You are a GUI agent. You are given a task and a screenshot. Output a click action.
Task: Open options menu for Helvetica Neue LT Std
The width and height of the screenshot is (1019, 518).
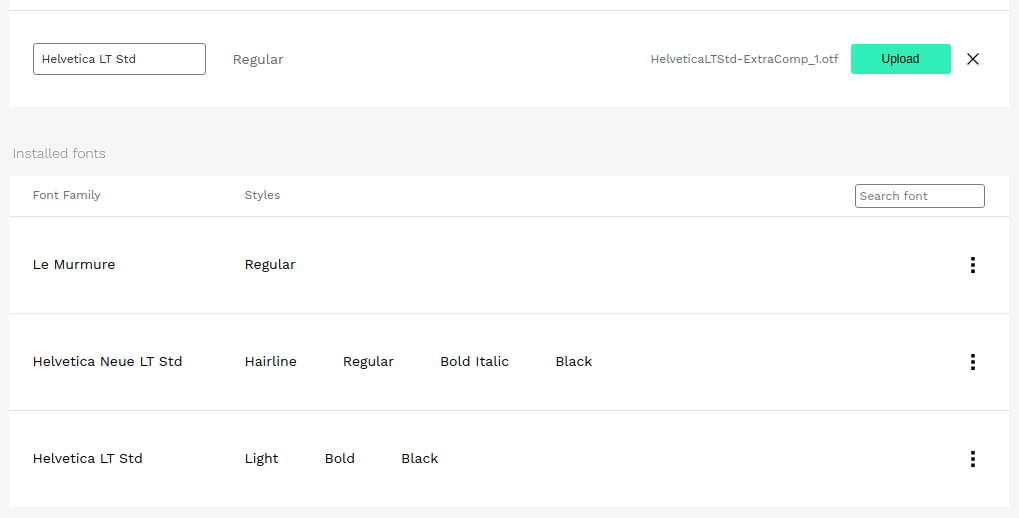pos(972,362)
